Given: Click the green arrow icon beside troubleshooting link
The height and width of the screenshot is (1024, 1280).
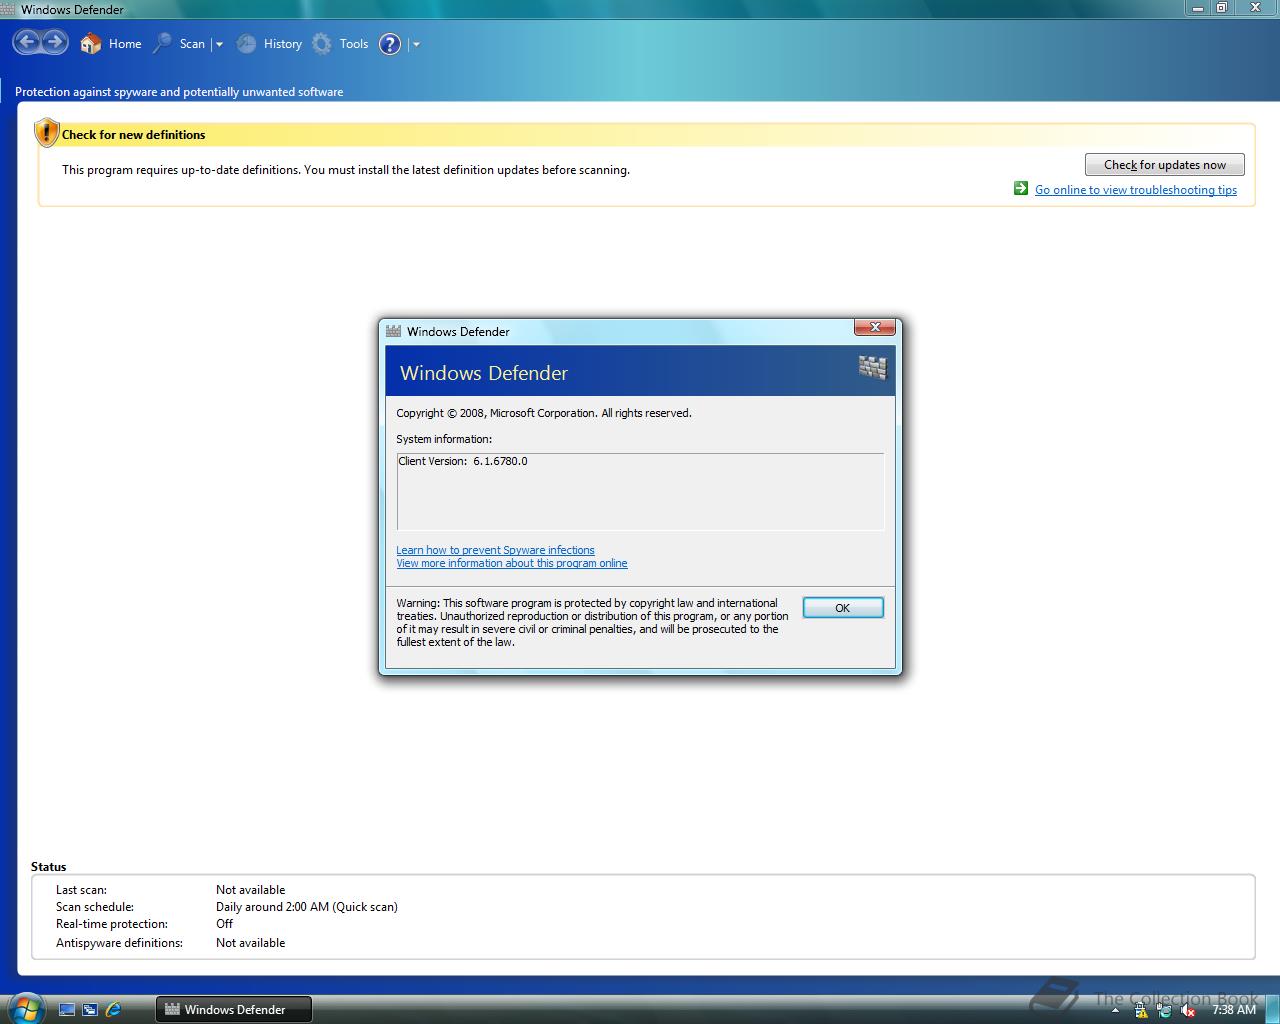Looking at the screenshot, I should (x=1021, y=188).
